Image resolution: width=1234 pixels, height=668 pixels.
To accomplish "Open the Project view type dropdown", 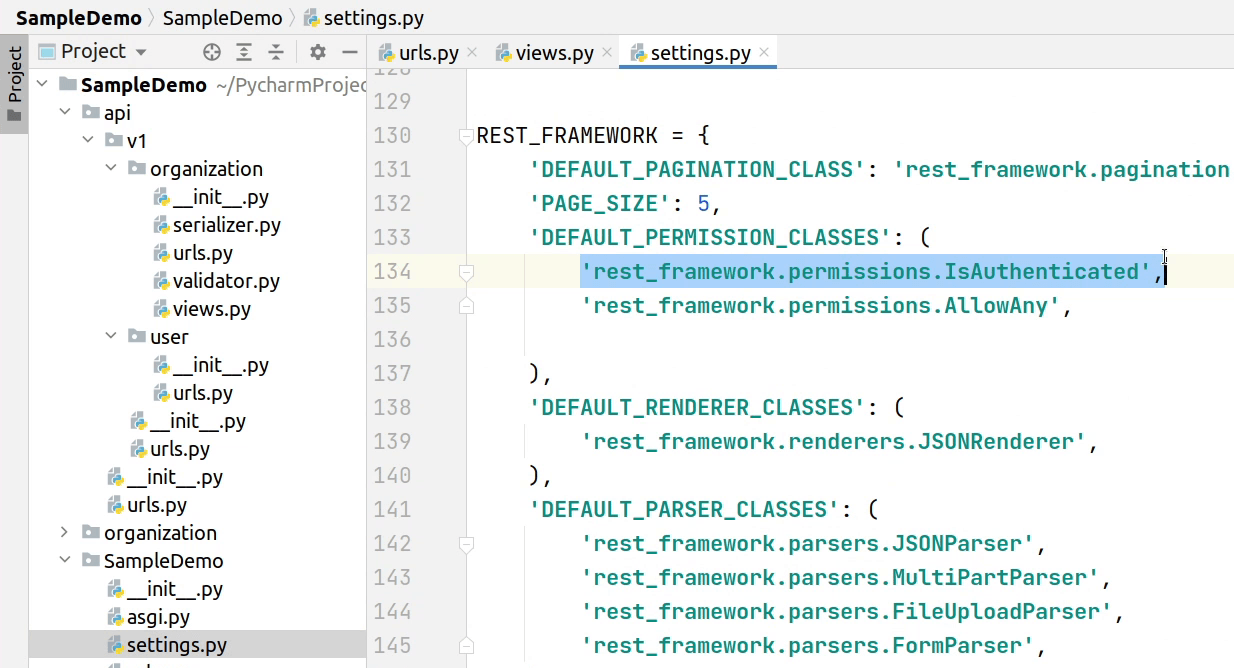I will click(139, 51).
